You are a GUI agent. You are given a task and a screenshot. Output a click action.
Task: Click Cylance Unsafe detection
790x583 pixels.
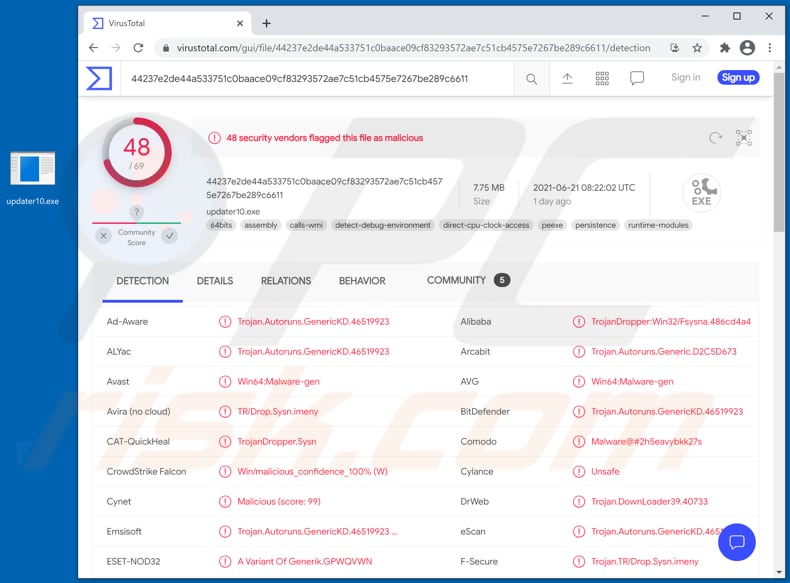tap(605, 472)
